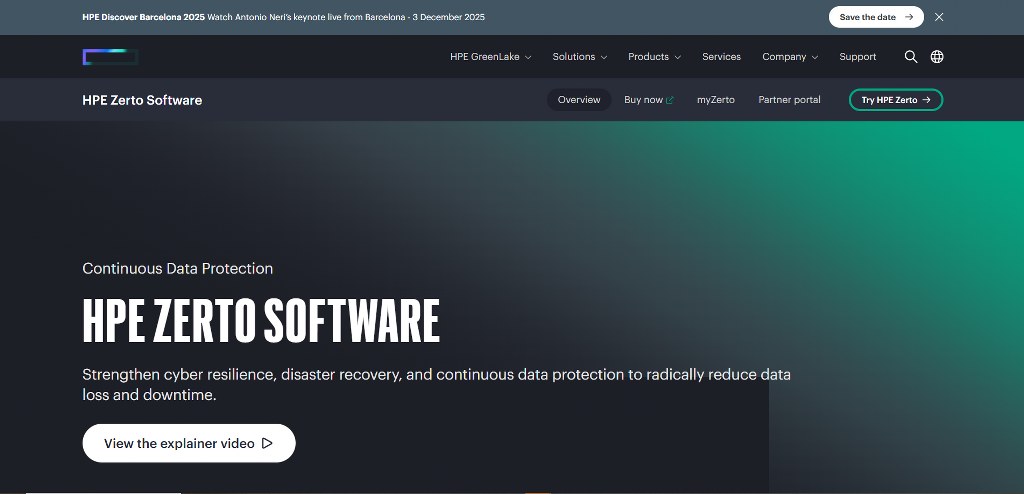
Task: Click the HPE logo in the header
Action: [110, 57]
